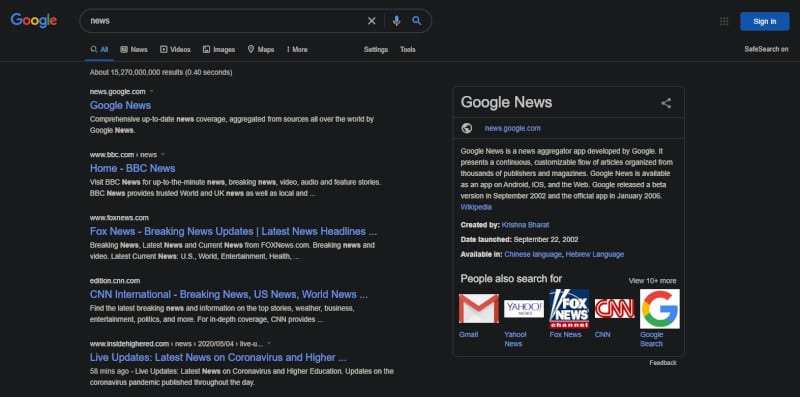Viewport: 800px width, 397px height.
Task: Open the Fox News Channel logo thumbnail
Action: click(569, 309)
